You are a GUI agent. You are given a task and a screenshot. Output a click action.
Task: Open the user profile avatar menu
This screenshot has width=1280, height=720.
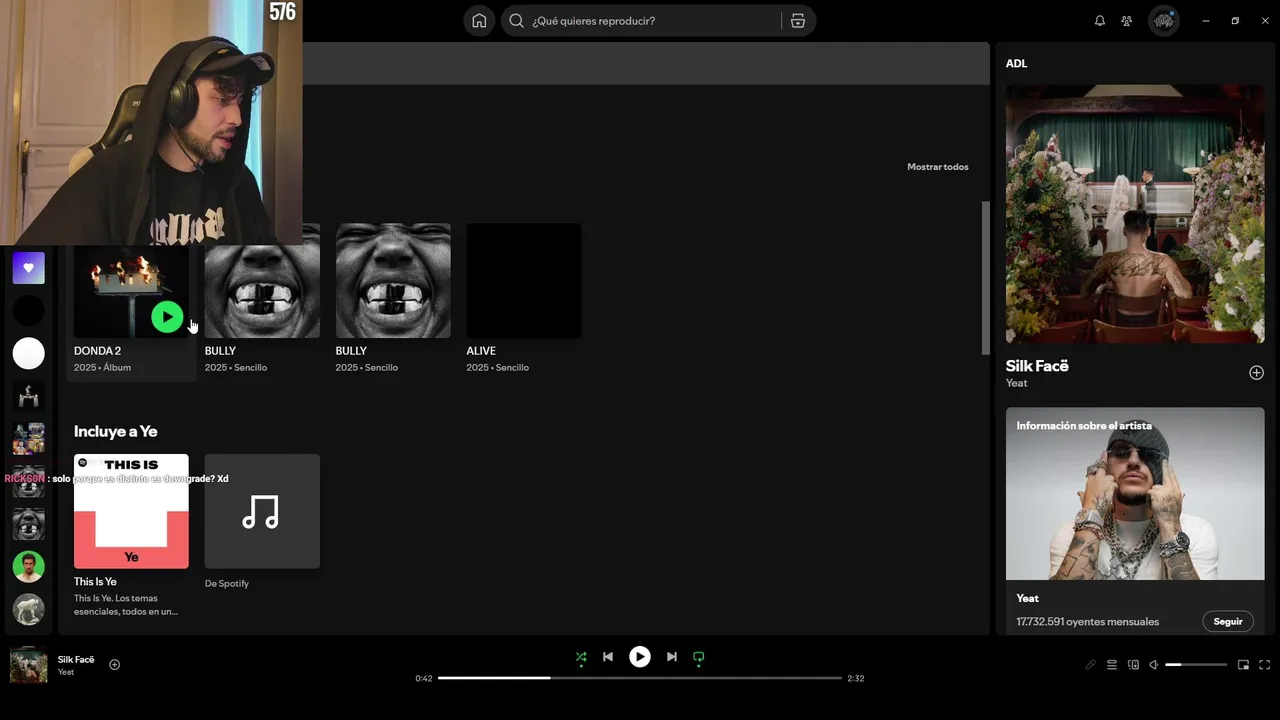pyautogui.click(x=1163, y=21)
